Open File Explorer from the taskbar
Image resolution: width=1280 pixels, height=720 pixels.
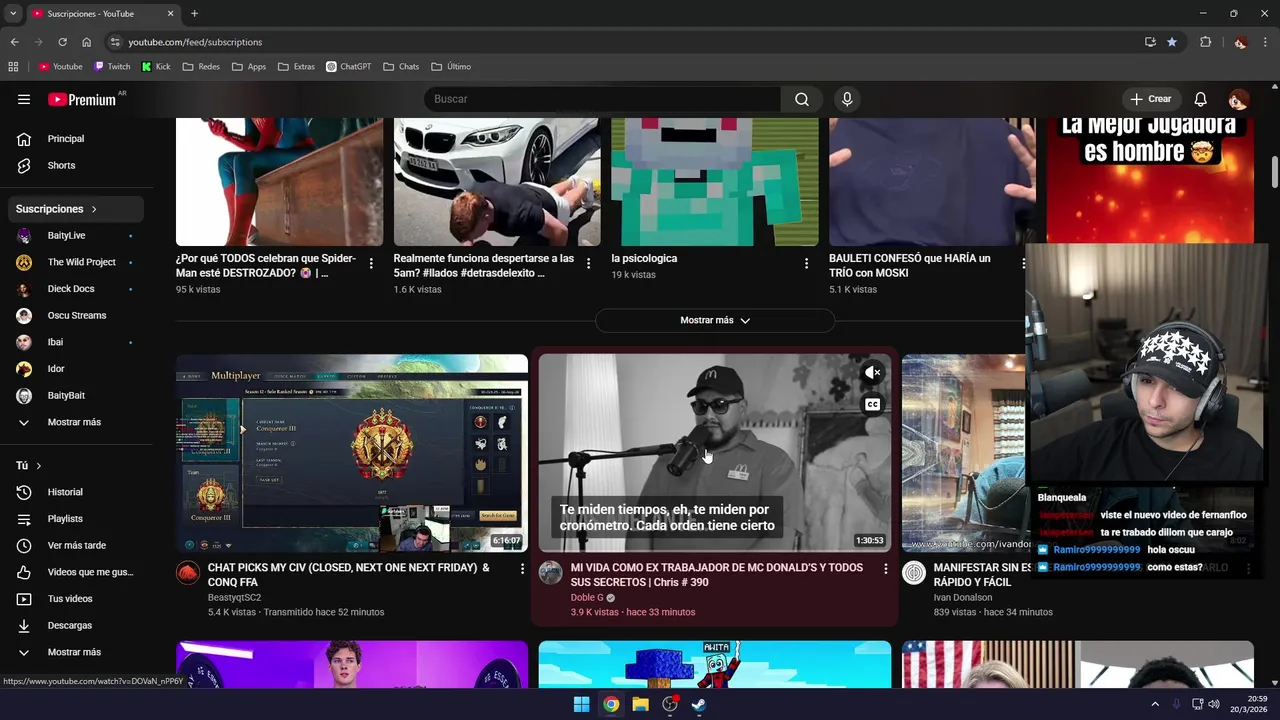click(640, 704)
